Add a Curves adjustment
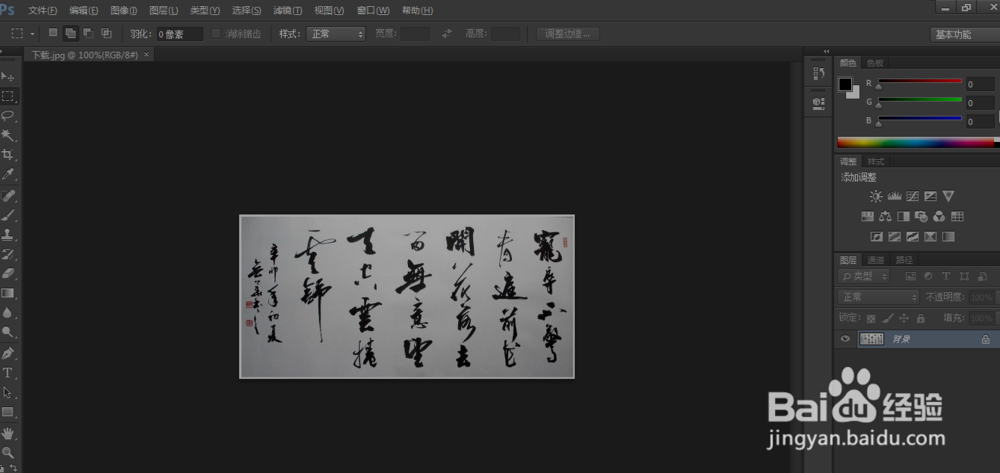This screenshot has height=473, width=1000. pyautogui.click(x=913, y=197)
